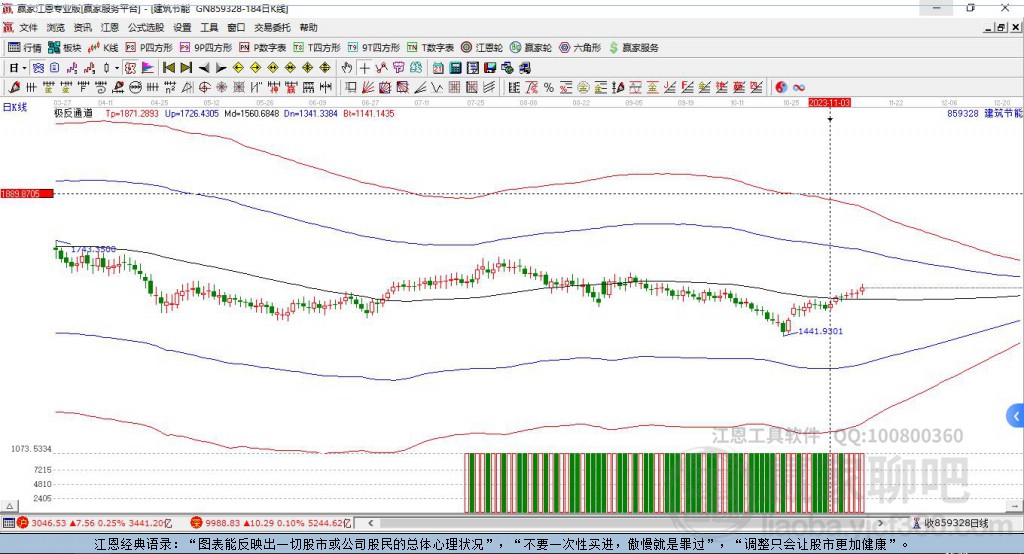Click the T数字表 toolbar button
Image resolution: width=1024 pixels, height=554 pixels.
pos(431,47)
